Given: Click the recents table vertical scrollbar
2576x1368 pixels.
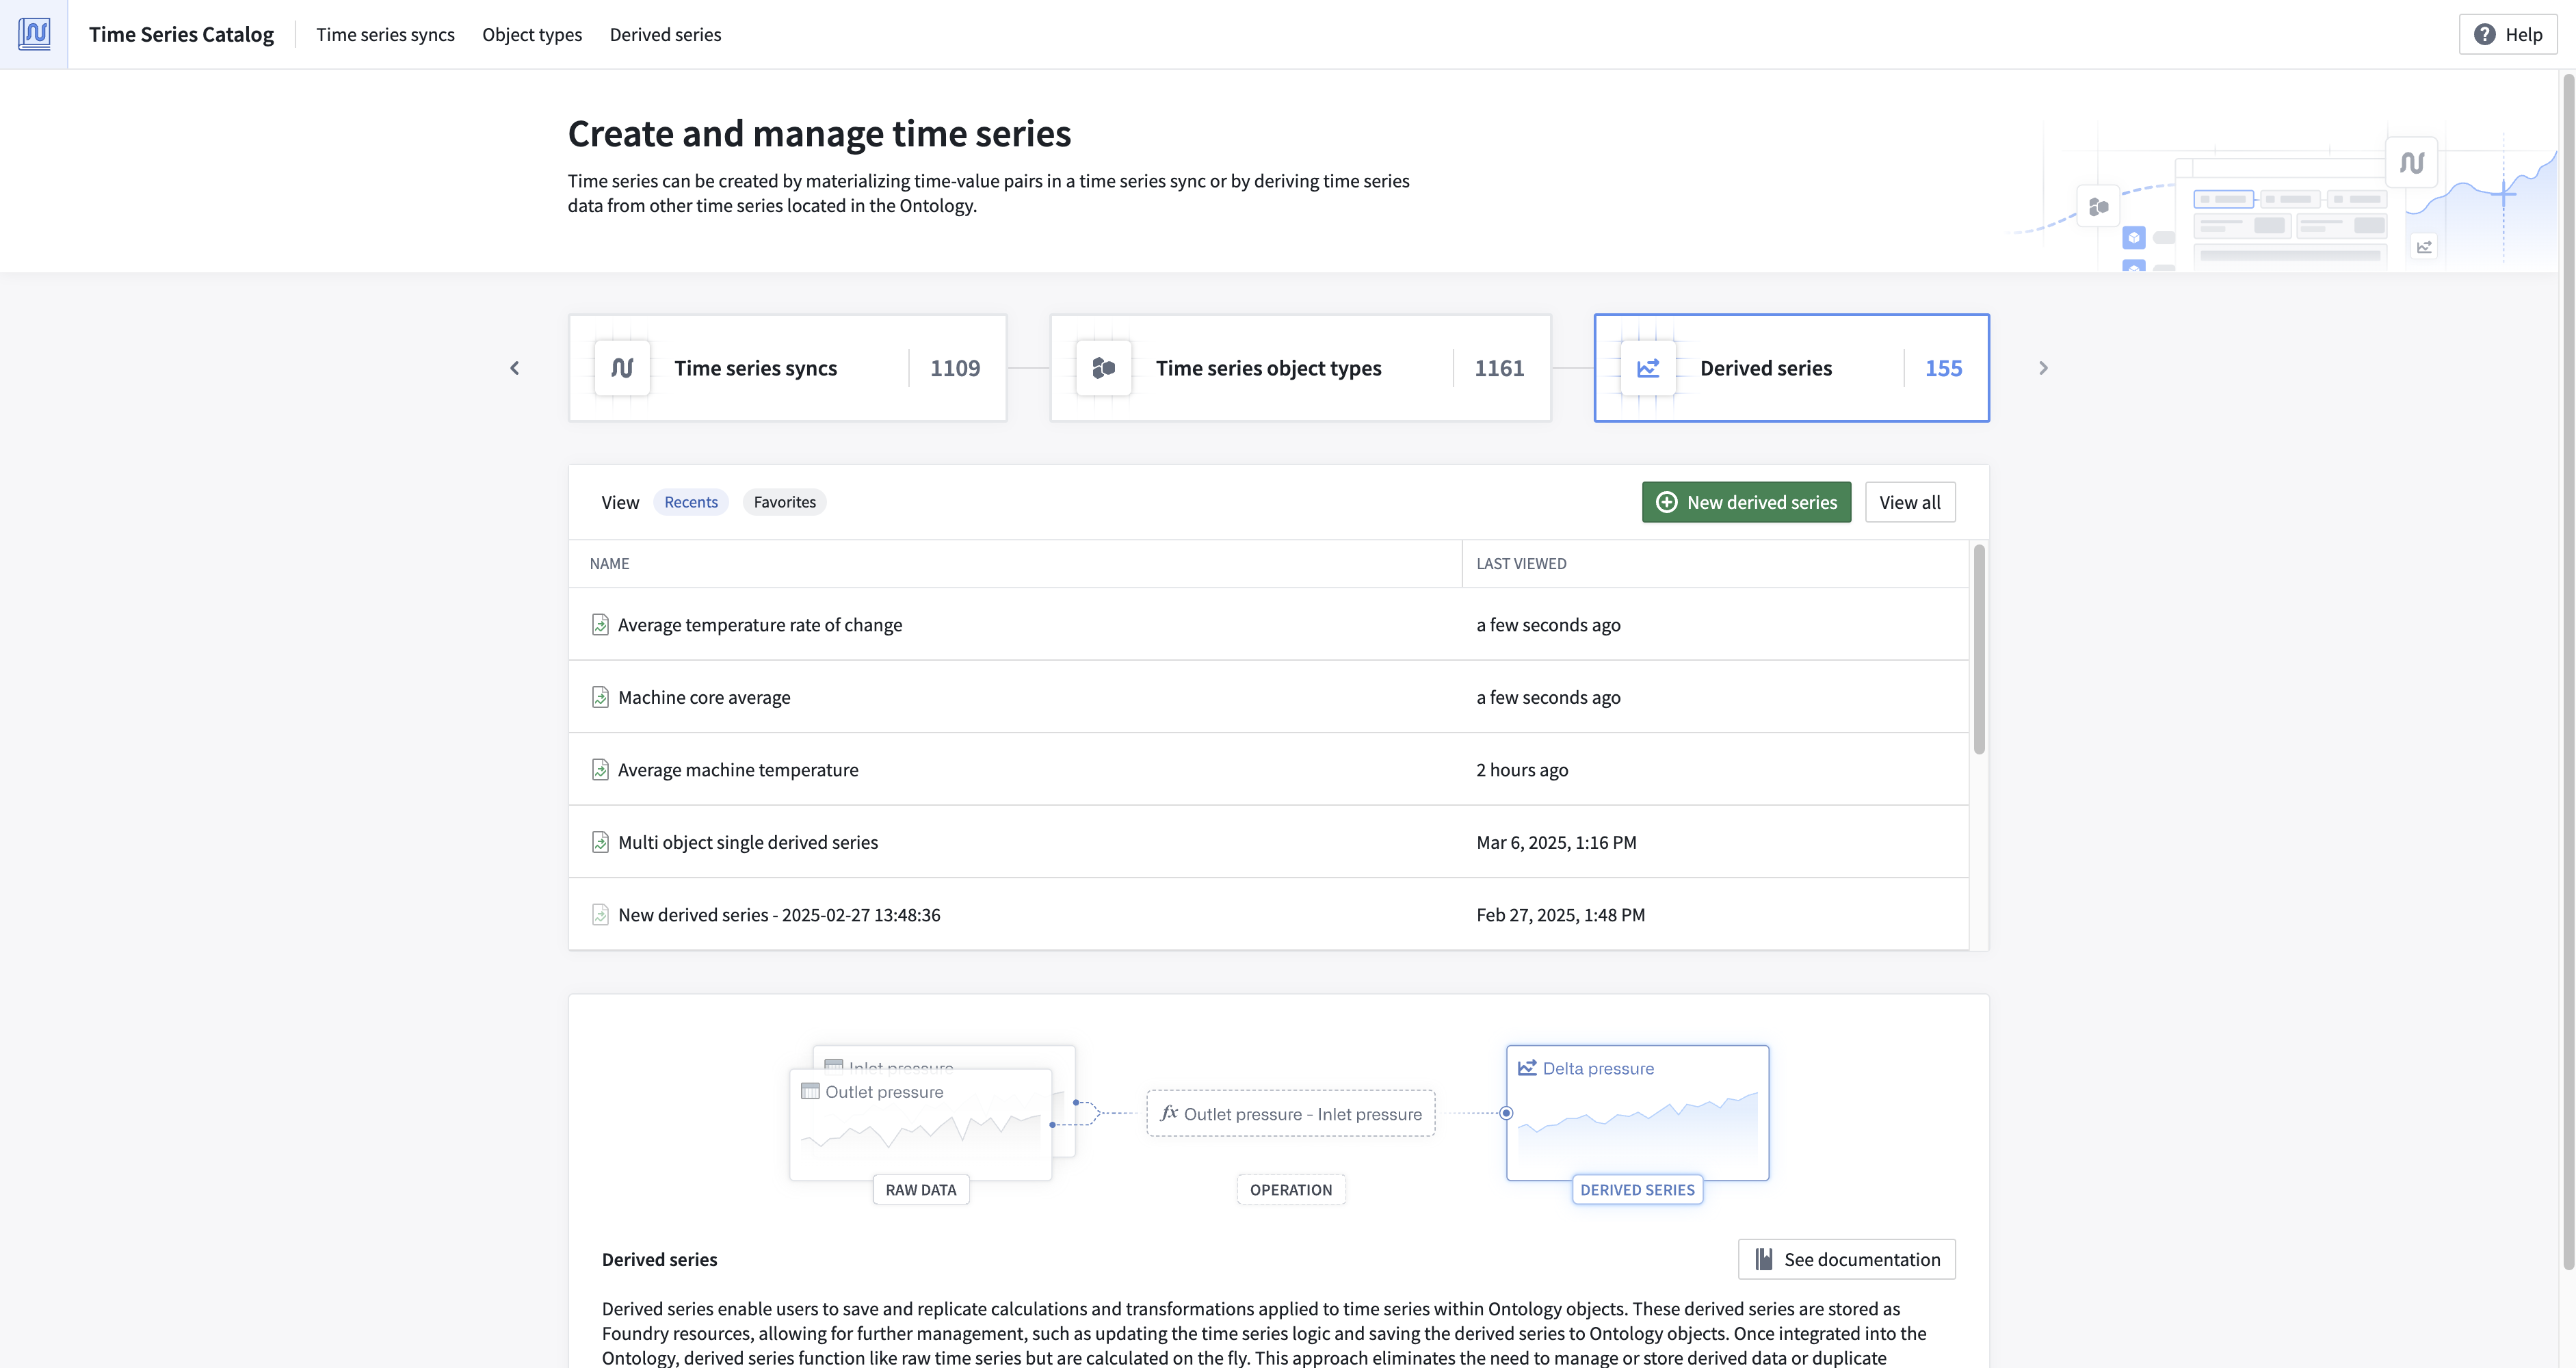Looking at the screenshot, I should point(1979,648).
